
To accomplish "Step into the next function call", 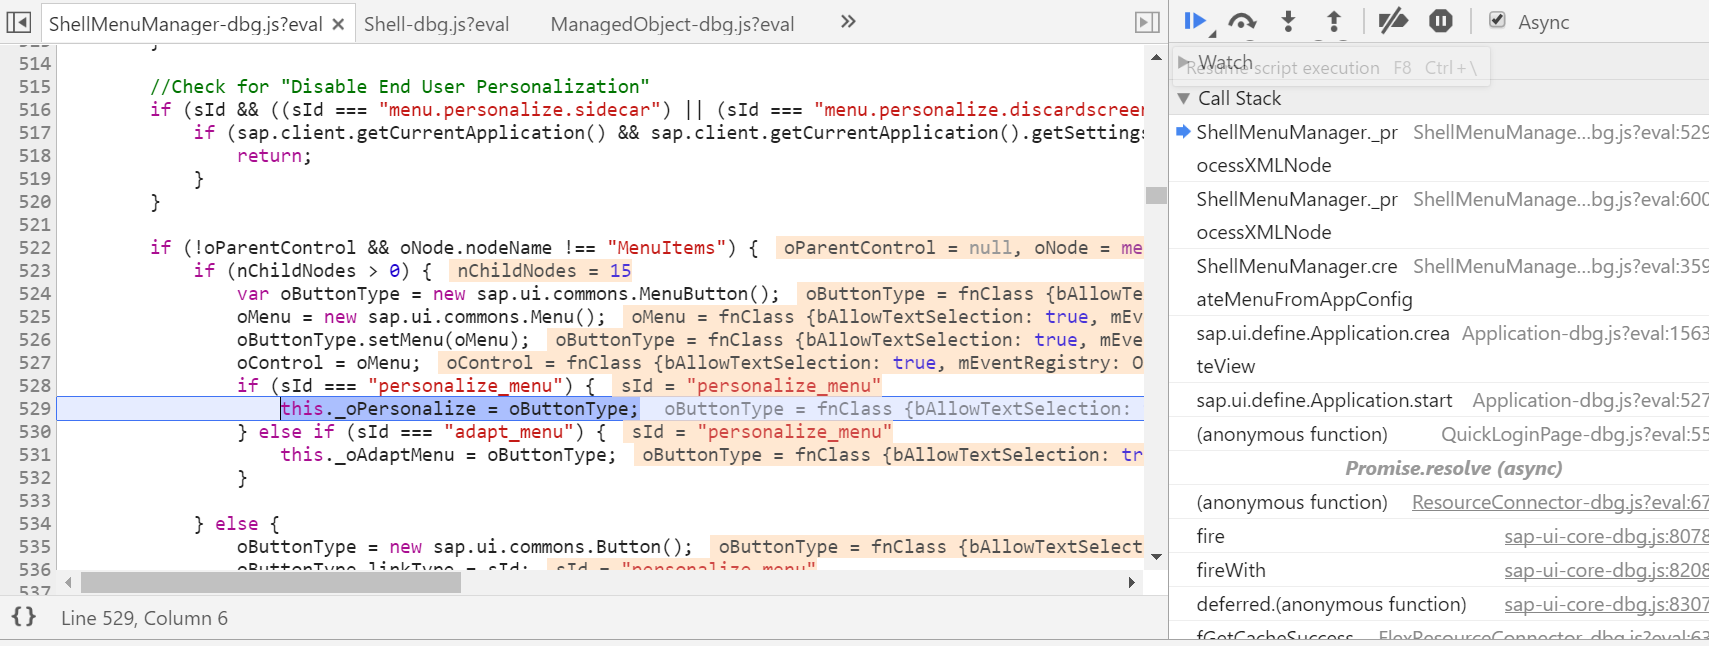I will click(x=1288, y=21).
